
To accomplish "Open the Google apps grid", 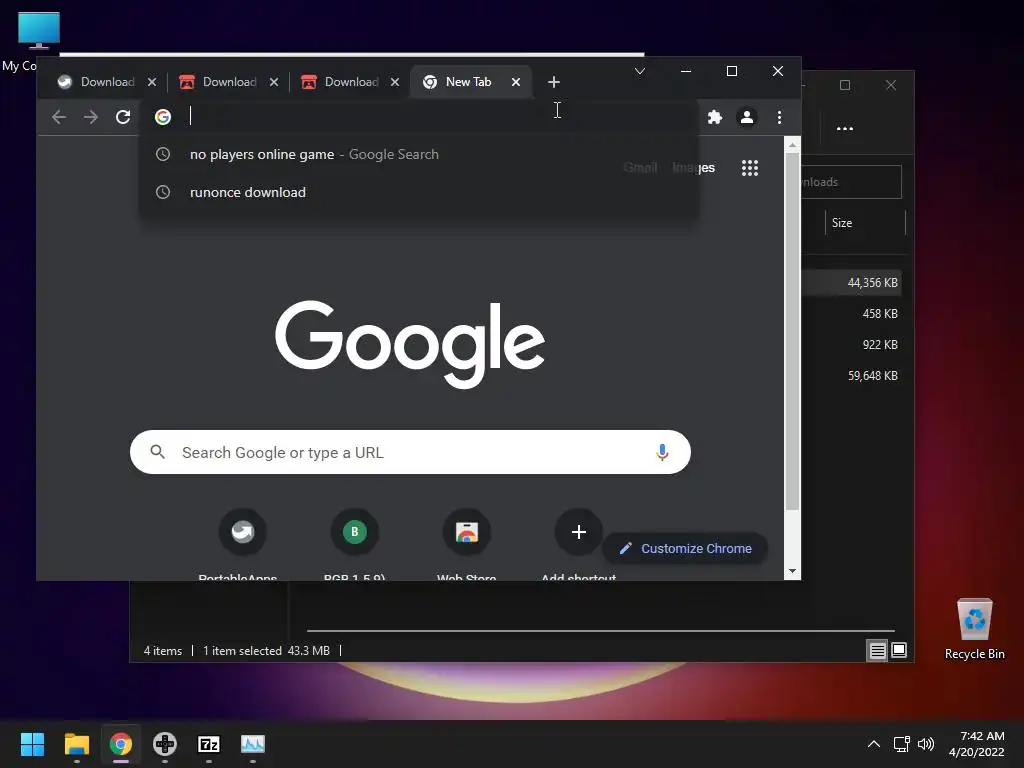I will (750, 168).
